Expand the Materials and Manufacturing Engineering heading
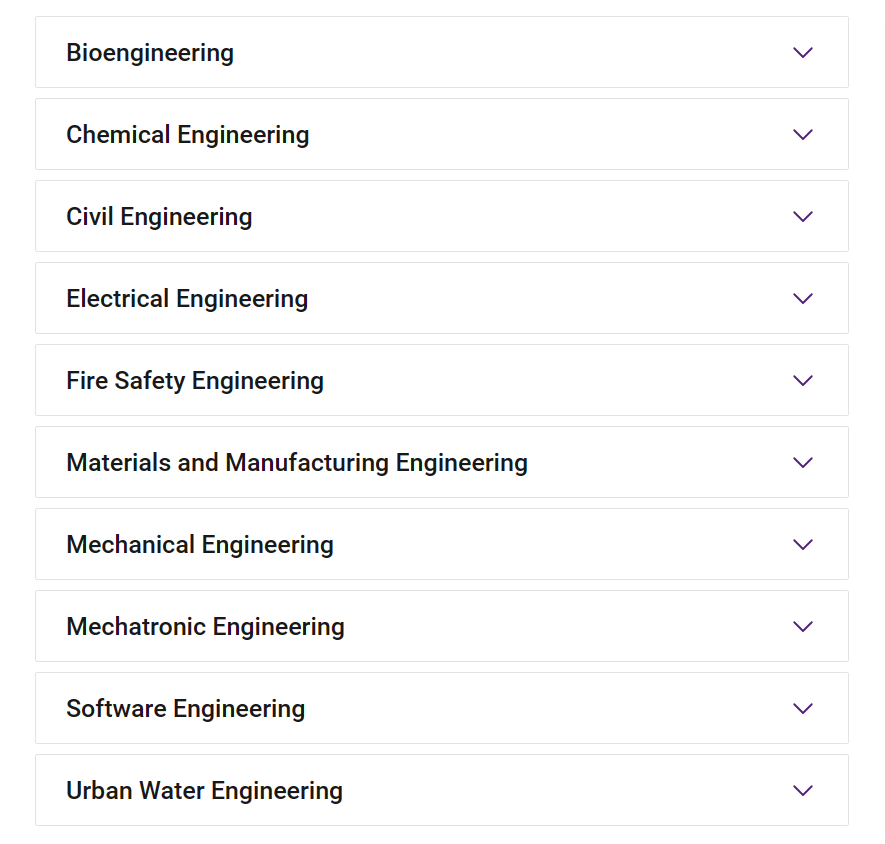 click(442, 462)
